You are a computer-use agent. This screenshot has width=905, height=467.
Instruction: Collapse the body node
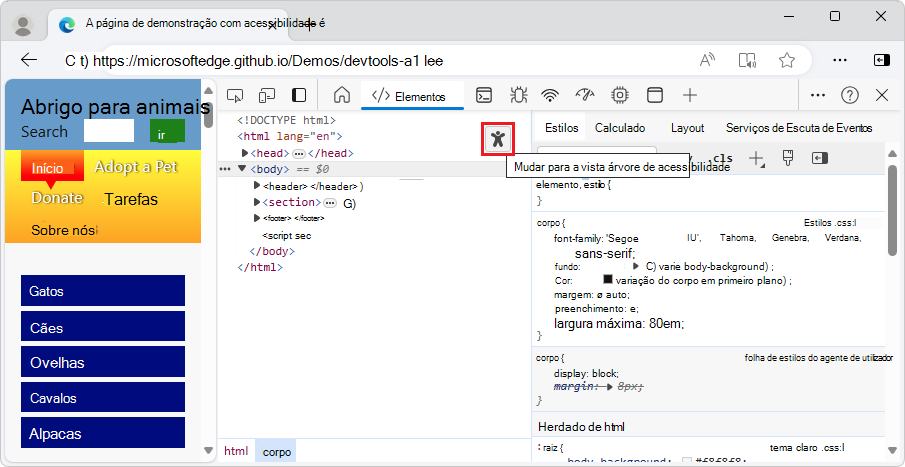[242, 169]
